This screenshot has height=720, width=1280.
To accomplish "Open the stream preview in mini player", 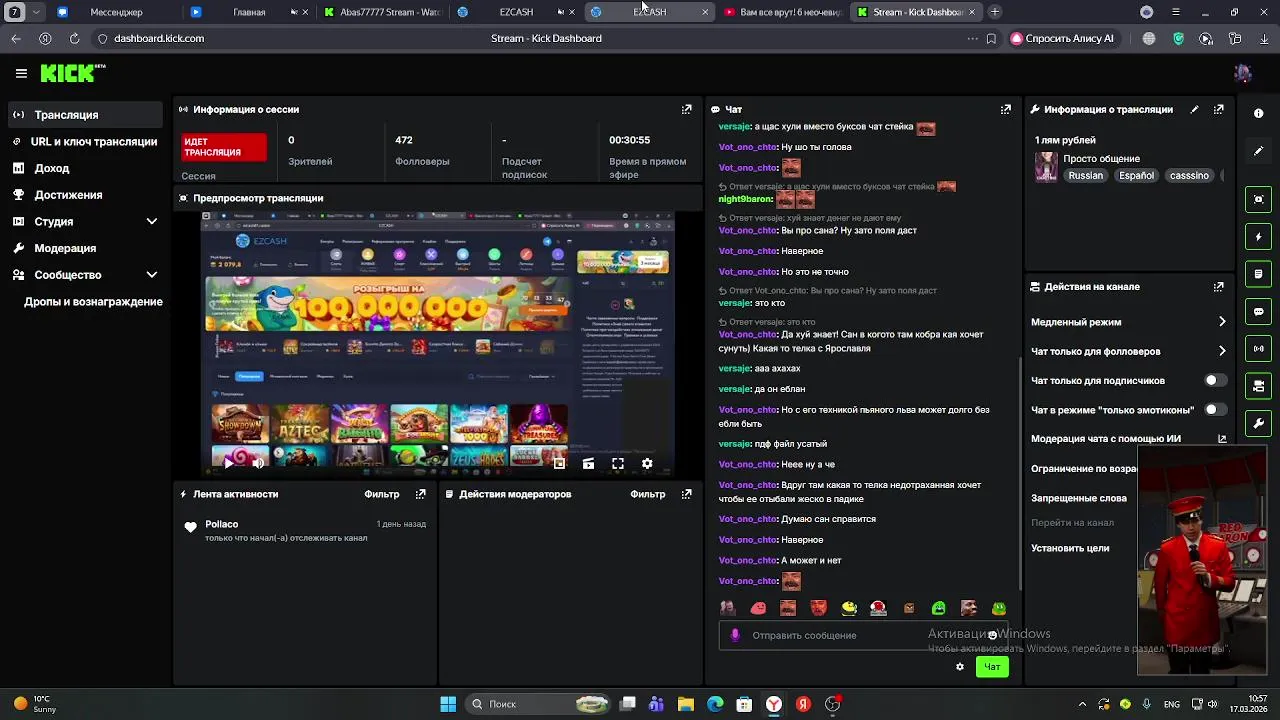I will click(x=559, y=463).
